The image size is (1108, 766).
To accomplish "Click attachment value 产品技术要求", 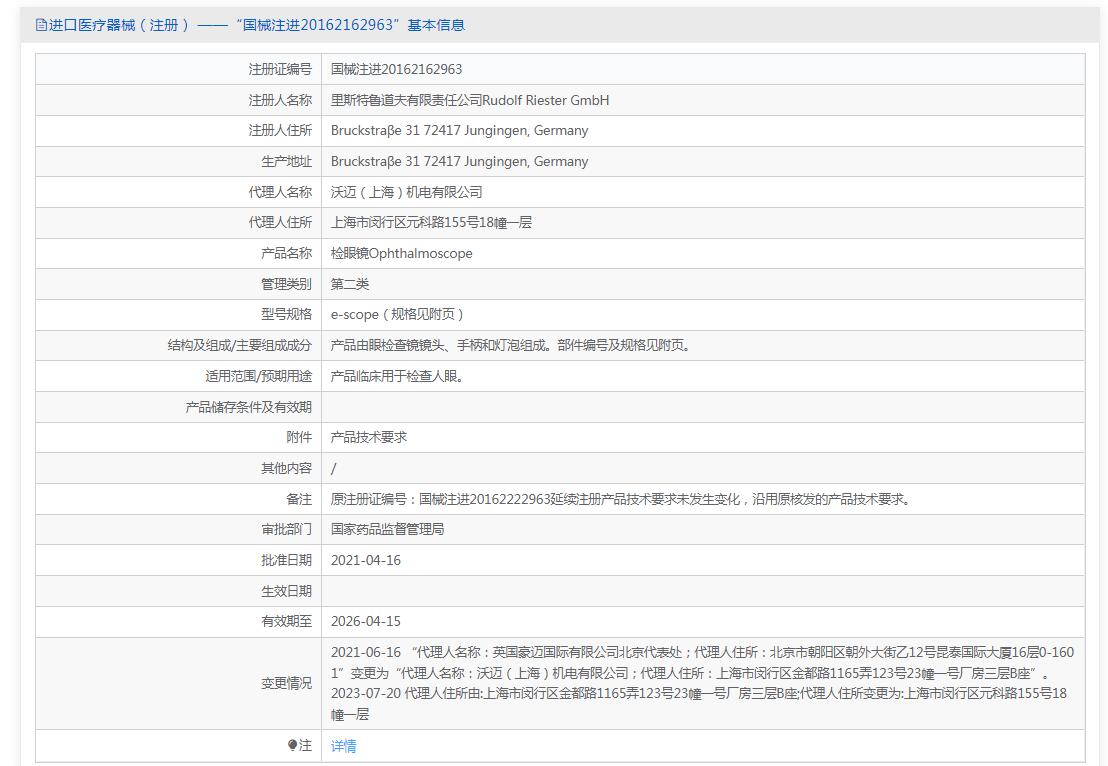I will coord(369,437).
